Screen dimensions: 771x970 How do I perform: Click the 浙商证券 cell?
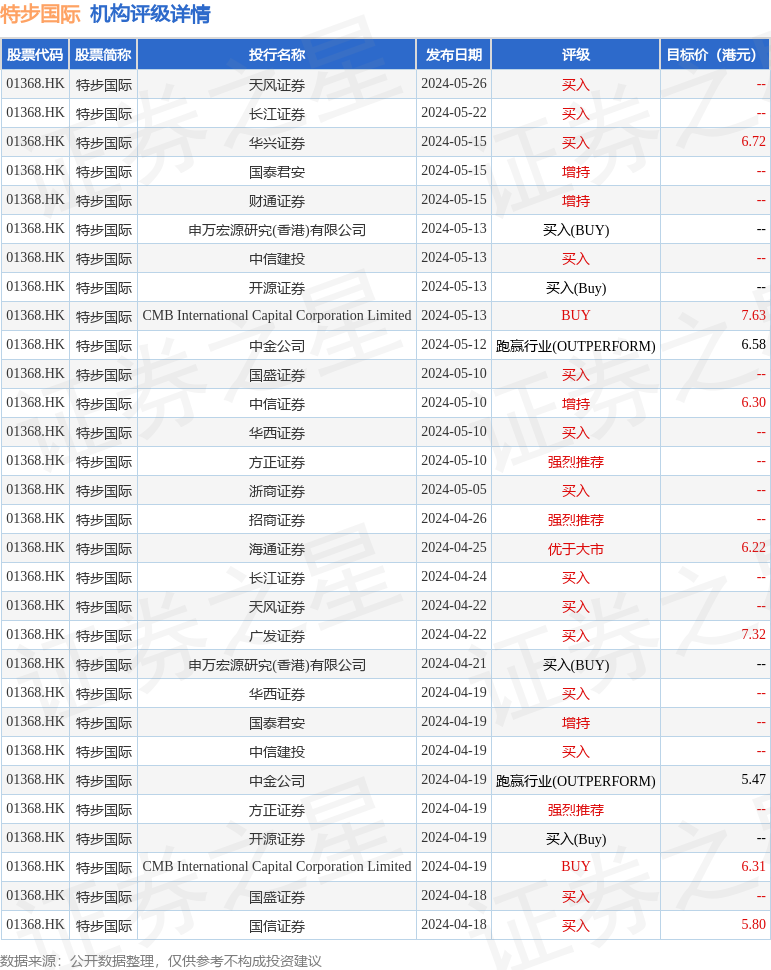[x=277, y=491]
